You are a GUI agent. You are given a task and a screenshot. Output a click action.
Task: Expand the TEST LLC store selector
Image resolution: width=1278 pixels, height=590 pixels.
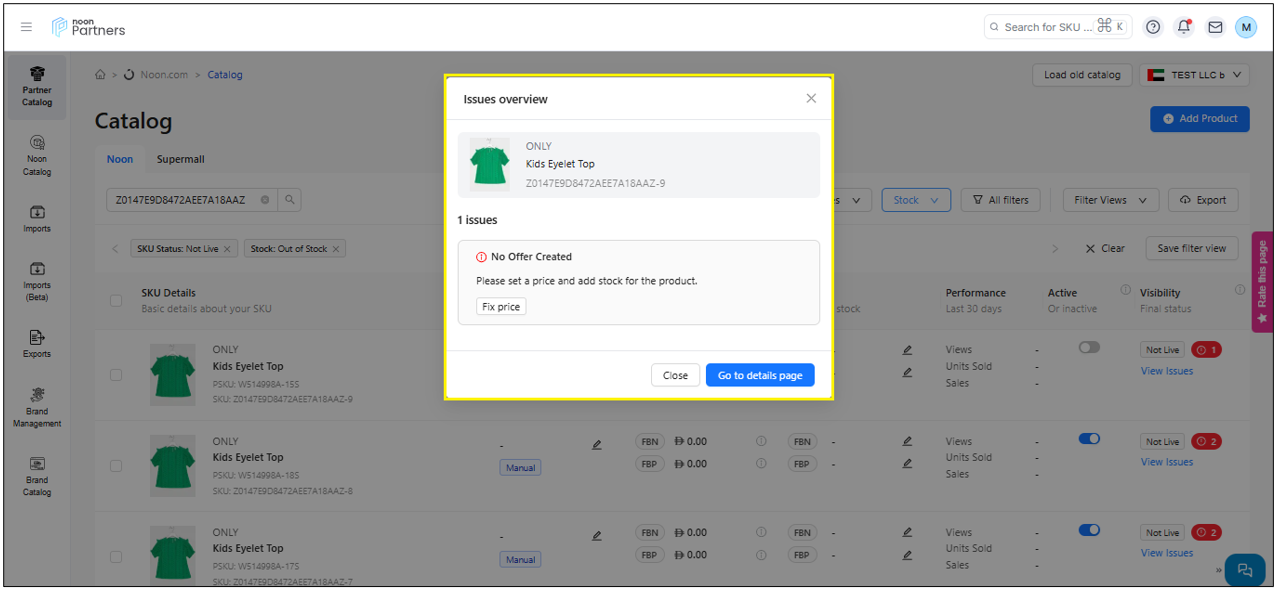pos(1194,75)
